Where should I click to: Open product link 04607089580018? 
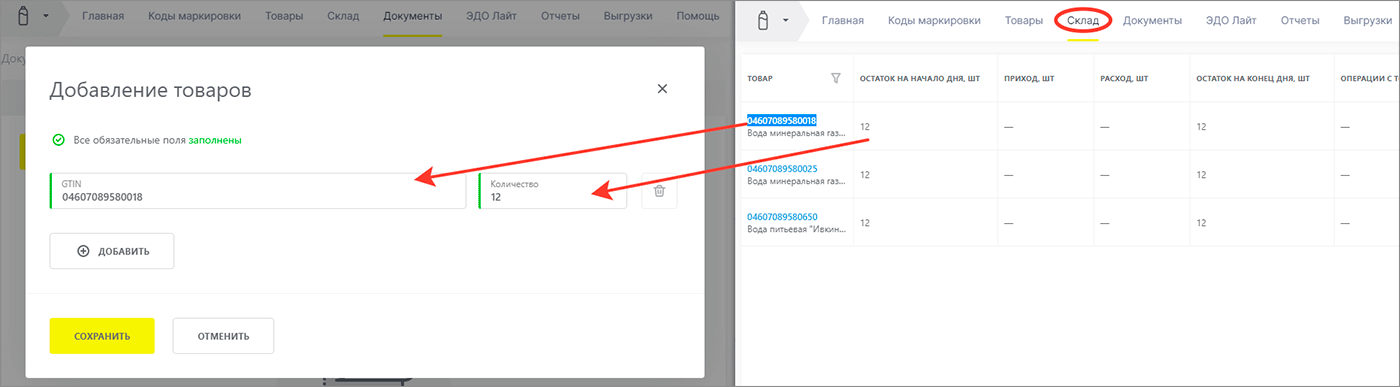coord(782,120)
